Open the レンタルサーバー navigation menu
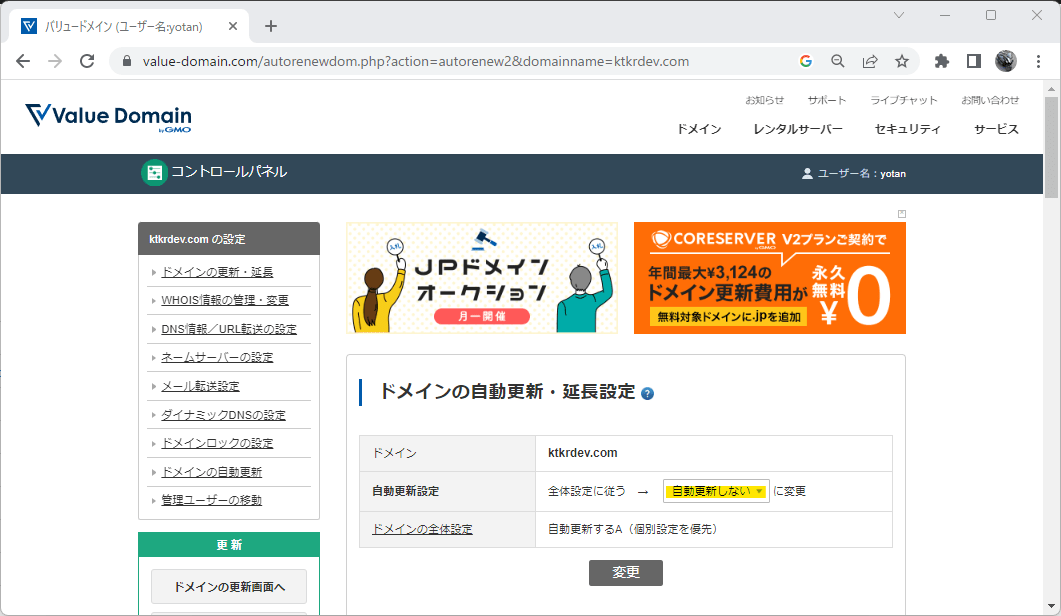The image size is (1061, 616). pyautogui.click(x=798, y=129)
